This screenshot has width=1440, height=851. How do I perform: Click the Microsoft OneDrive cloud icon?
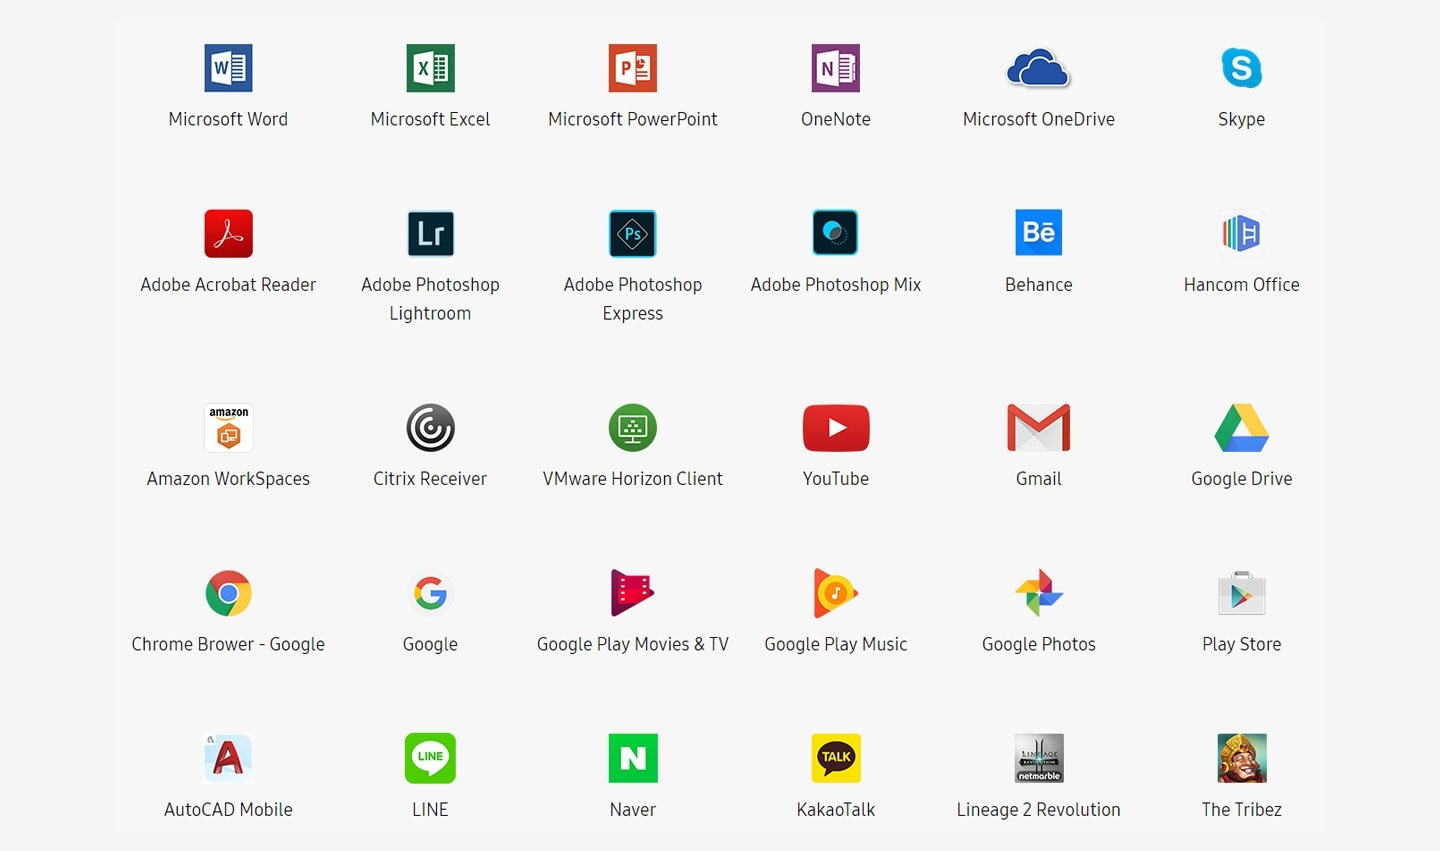tap(1038, 69)
